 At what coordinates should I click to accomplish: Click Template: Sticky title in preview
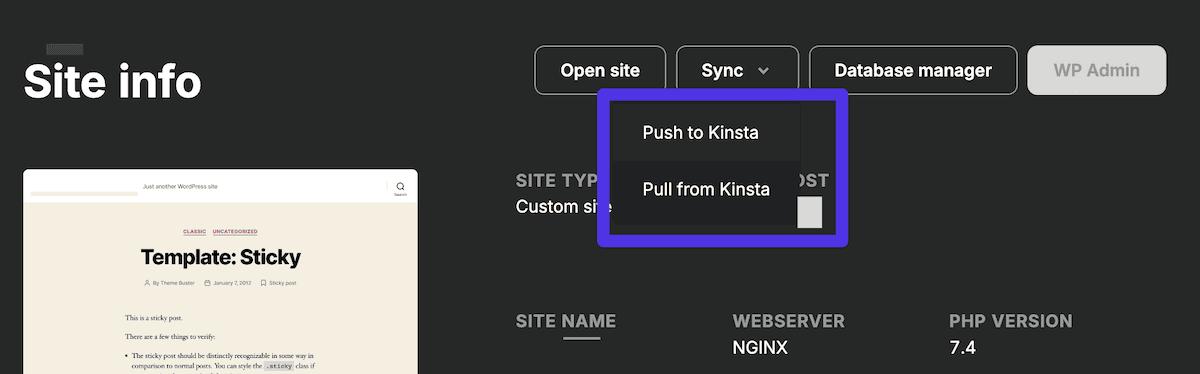(220, 257)
